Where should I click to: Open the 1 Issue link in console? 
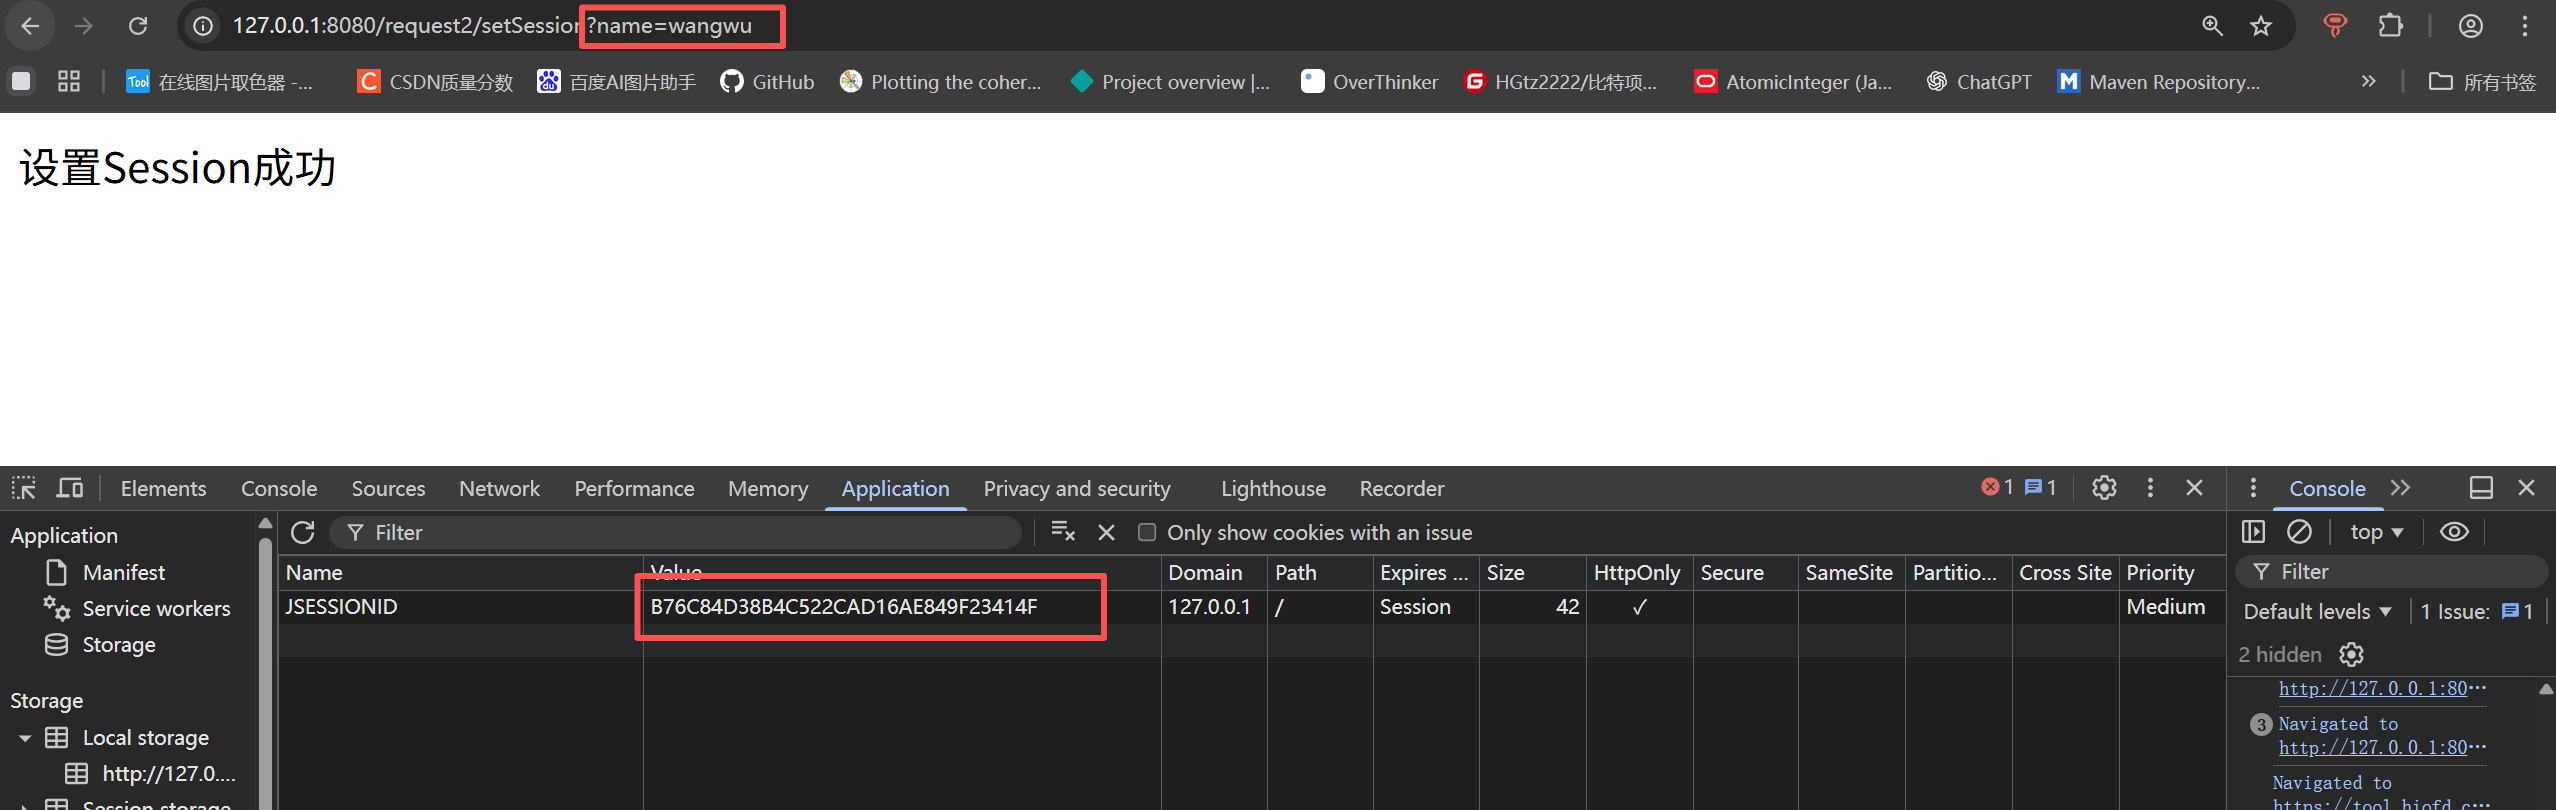(x=2476, y=612)
